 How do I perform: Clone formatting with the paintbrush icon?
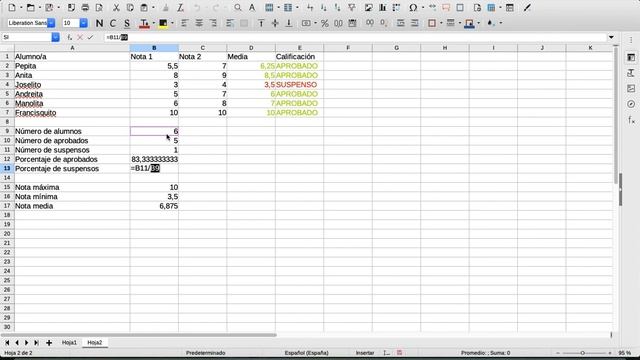pyautogui.click(x=166, y=8)
